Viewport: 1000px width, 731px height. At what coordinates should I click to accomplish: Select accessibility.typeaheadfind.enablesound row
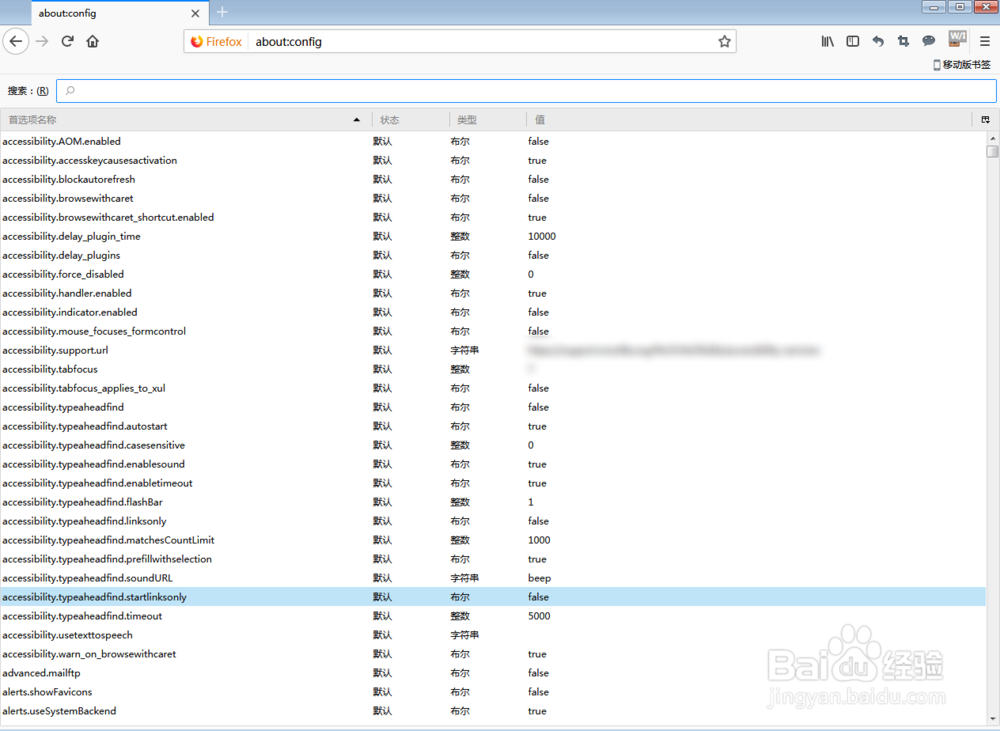(x=492, y=464)
